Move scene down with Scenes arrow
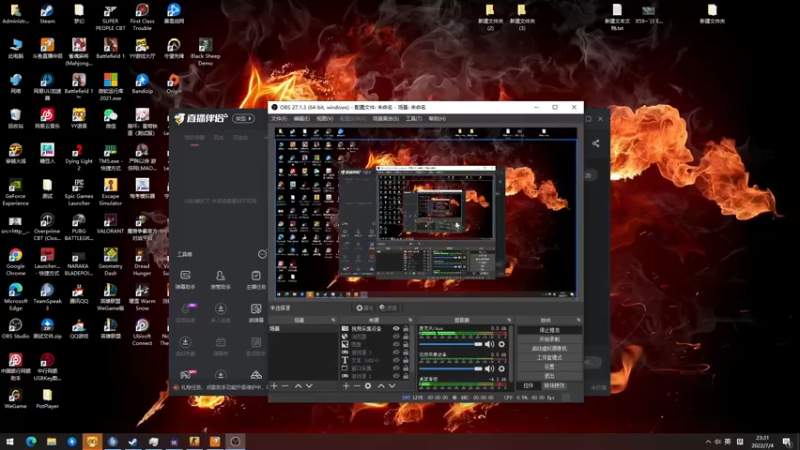The width and height of the screenshot is (800, 450). 309,386
